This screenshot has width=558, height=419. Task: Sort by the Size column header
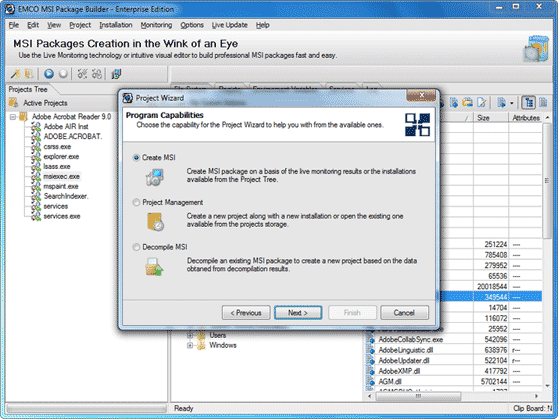point(491,118)
